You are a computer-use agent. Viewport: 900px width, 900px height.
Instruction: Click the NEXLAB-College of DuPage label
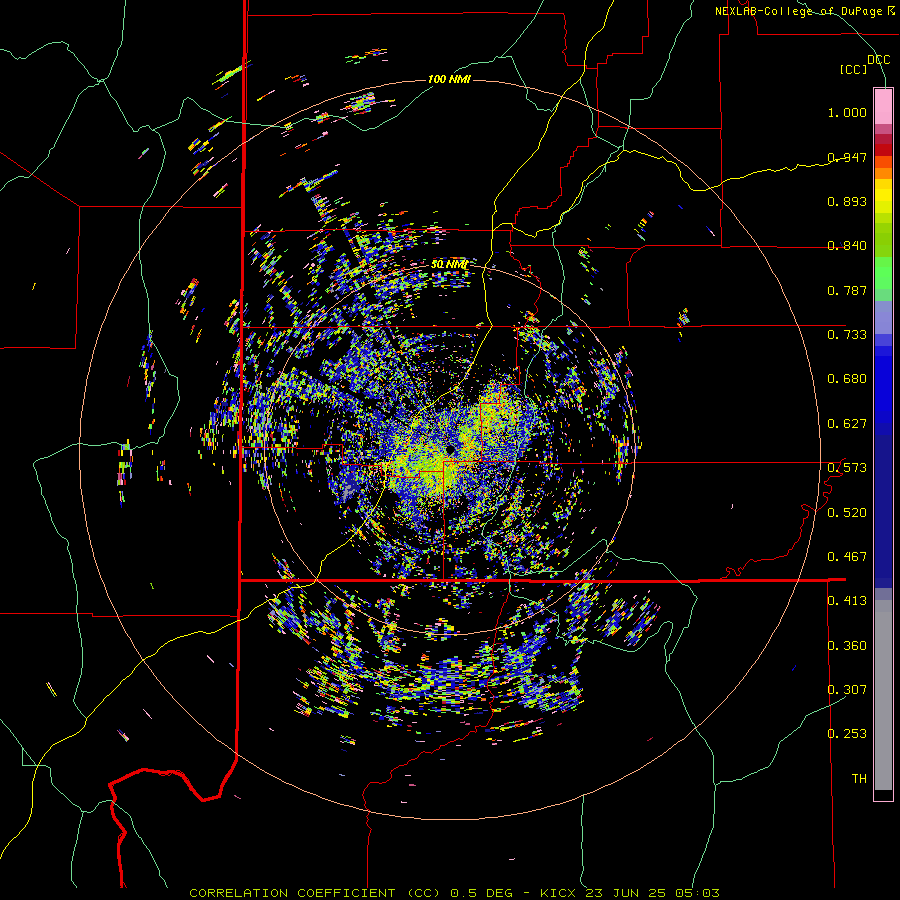tap(804, 11)
